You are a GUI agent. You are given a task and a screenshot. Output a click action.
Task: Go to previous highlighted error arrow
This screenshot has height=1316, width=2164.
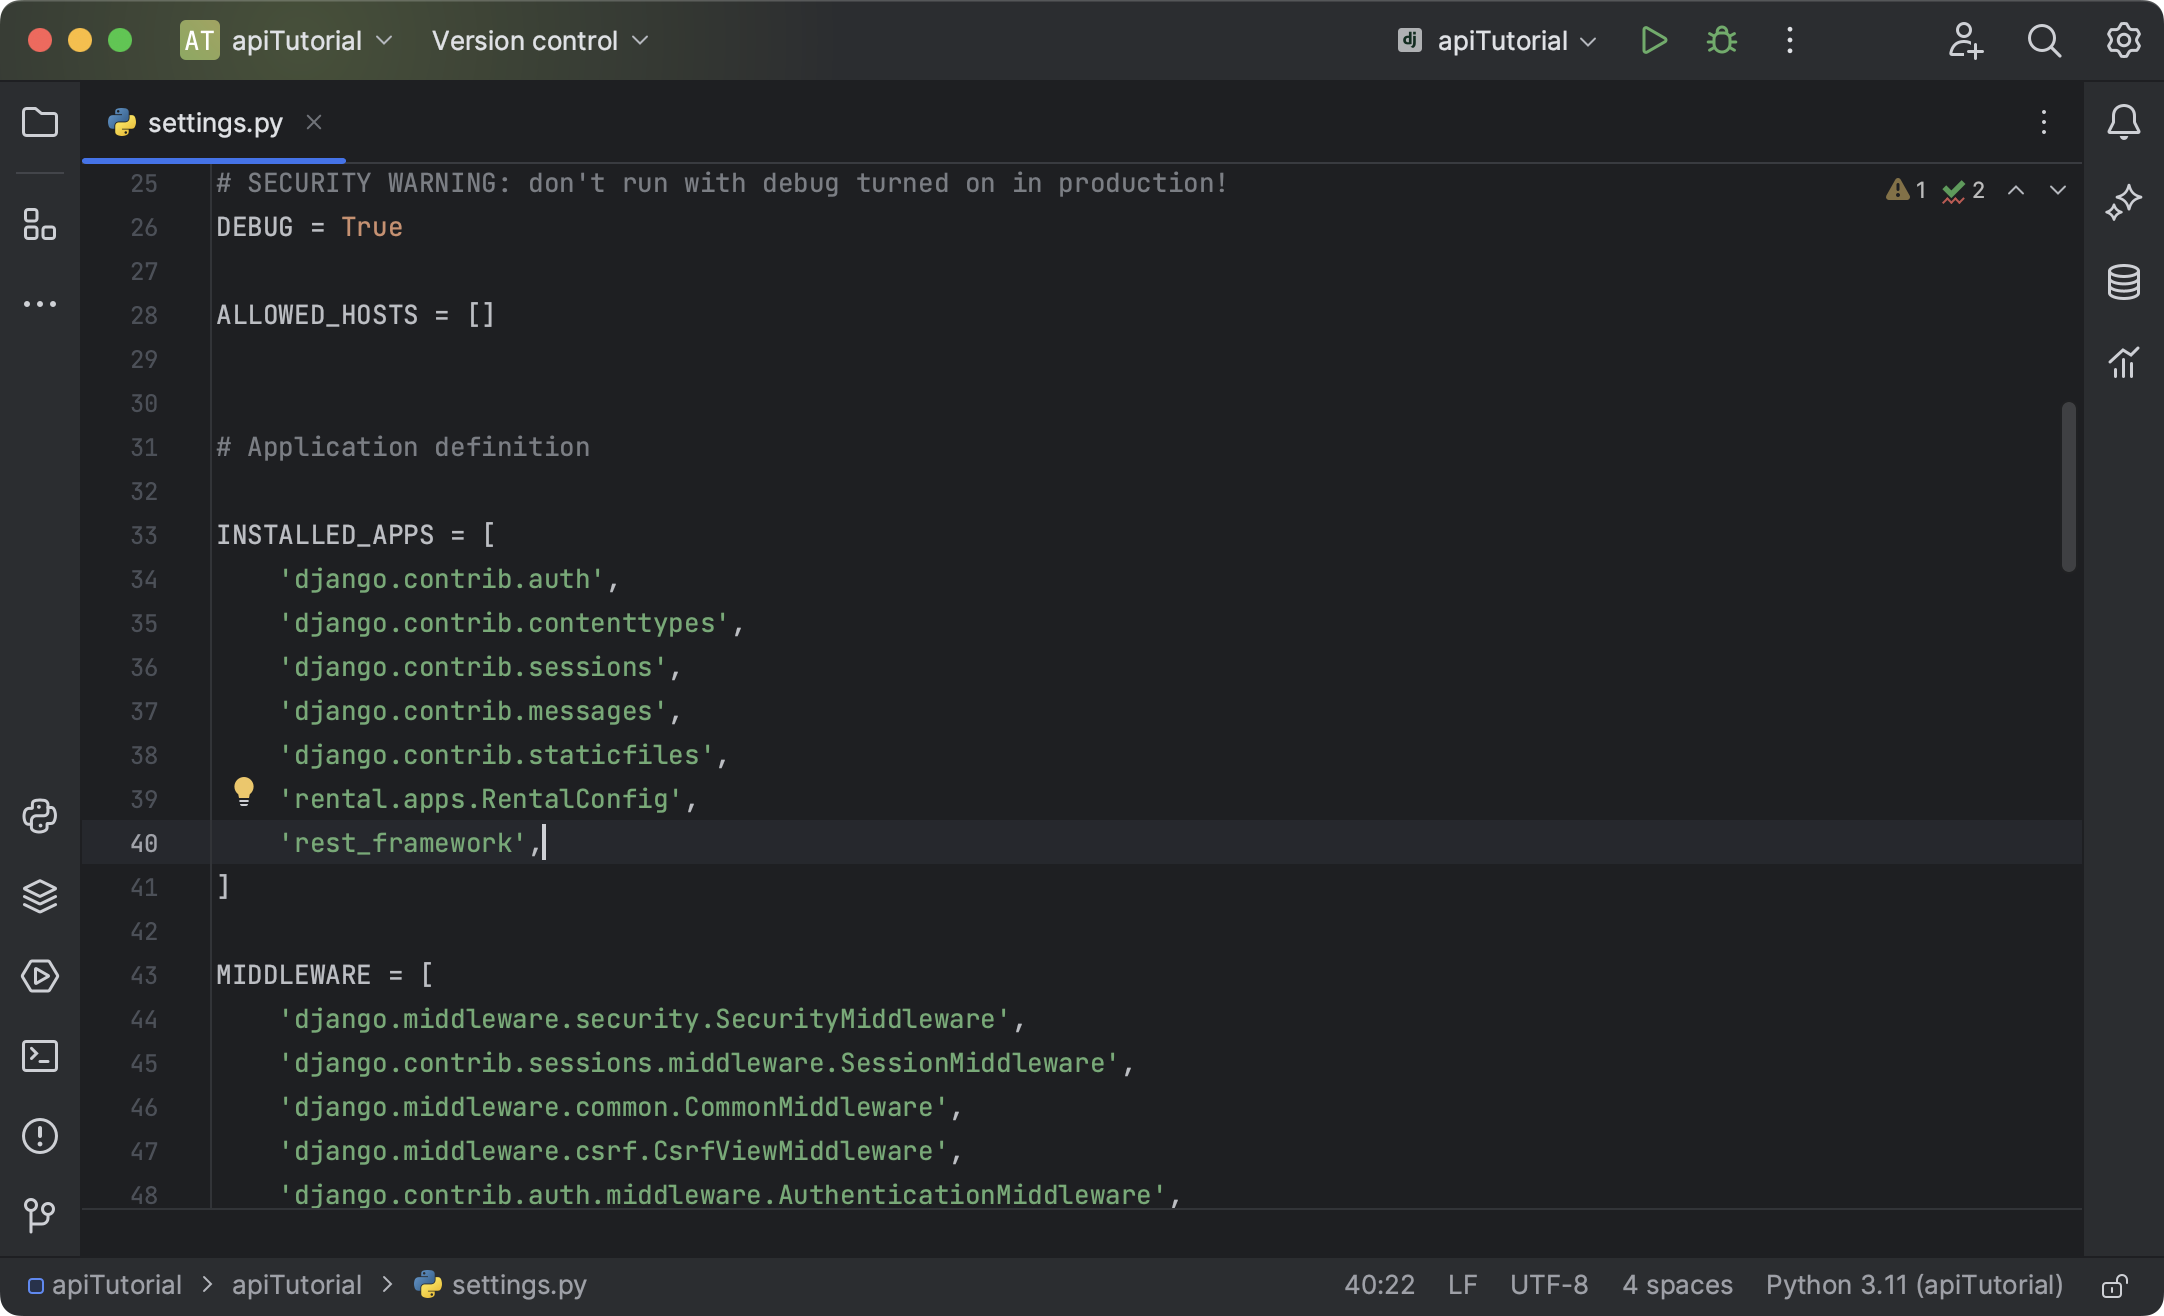[2016, 190]
